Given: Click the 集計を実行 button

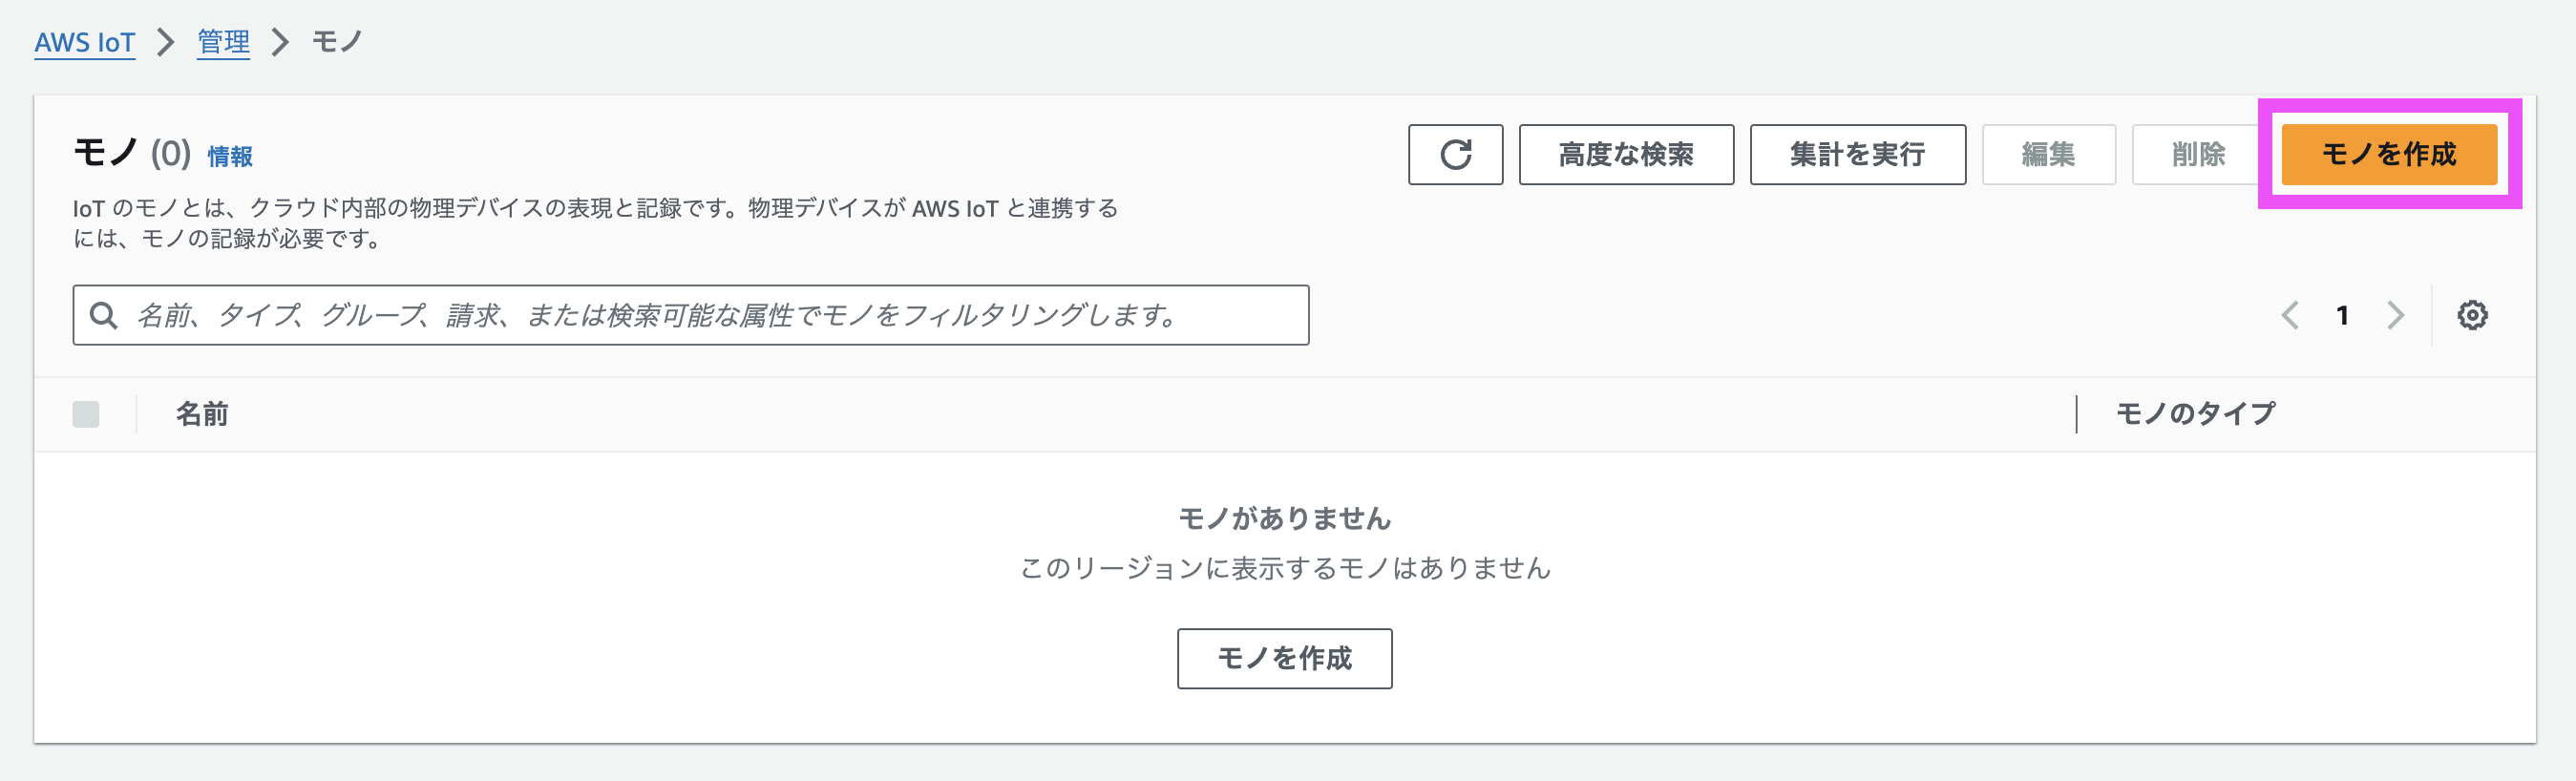Looking at the screenshot, I should tap(1857, 154).
